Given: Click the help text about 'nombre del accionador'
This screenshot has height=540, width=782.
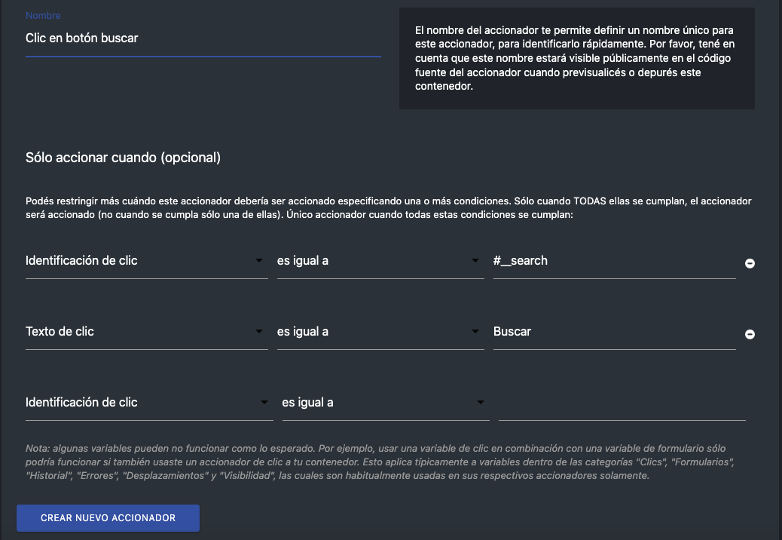Looking at the screenshot, I should pyautogui.click(x=575, y=58).
